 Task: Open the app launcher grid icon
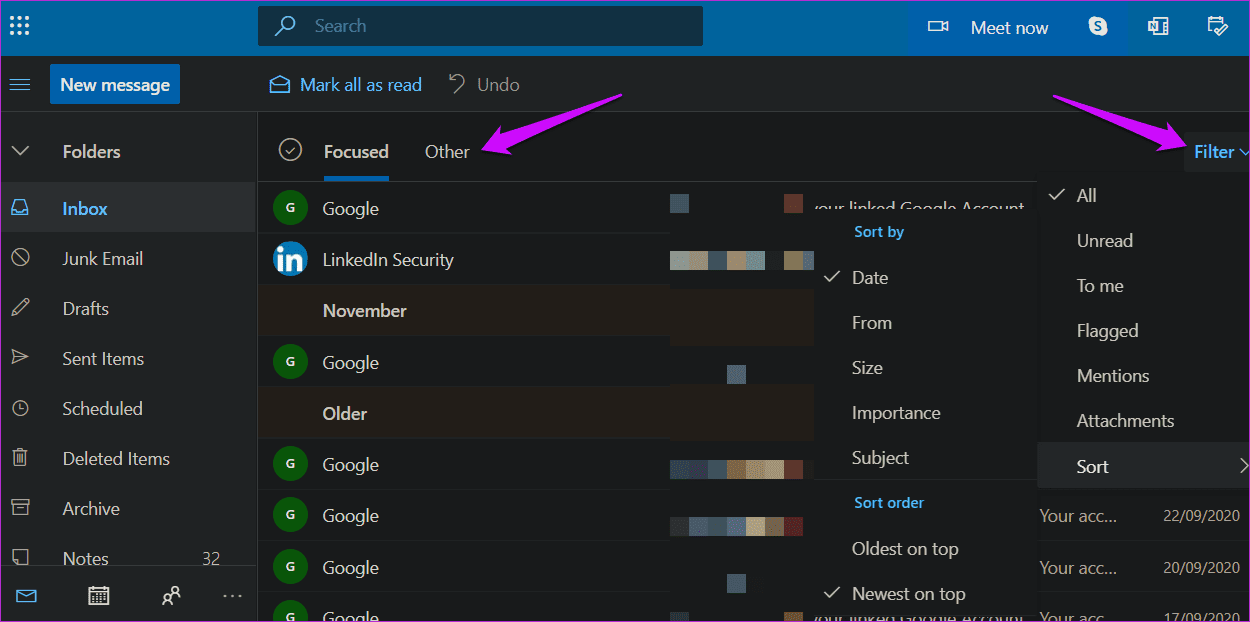(x=19, y=26)
